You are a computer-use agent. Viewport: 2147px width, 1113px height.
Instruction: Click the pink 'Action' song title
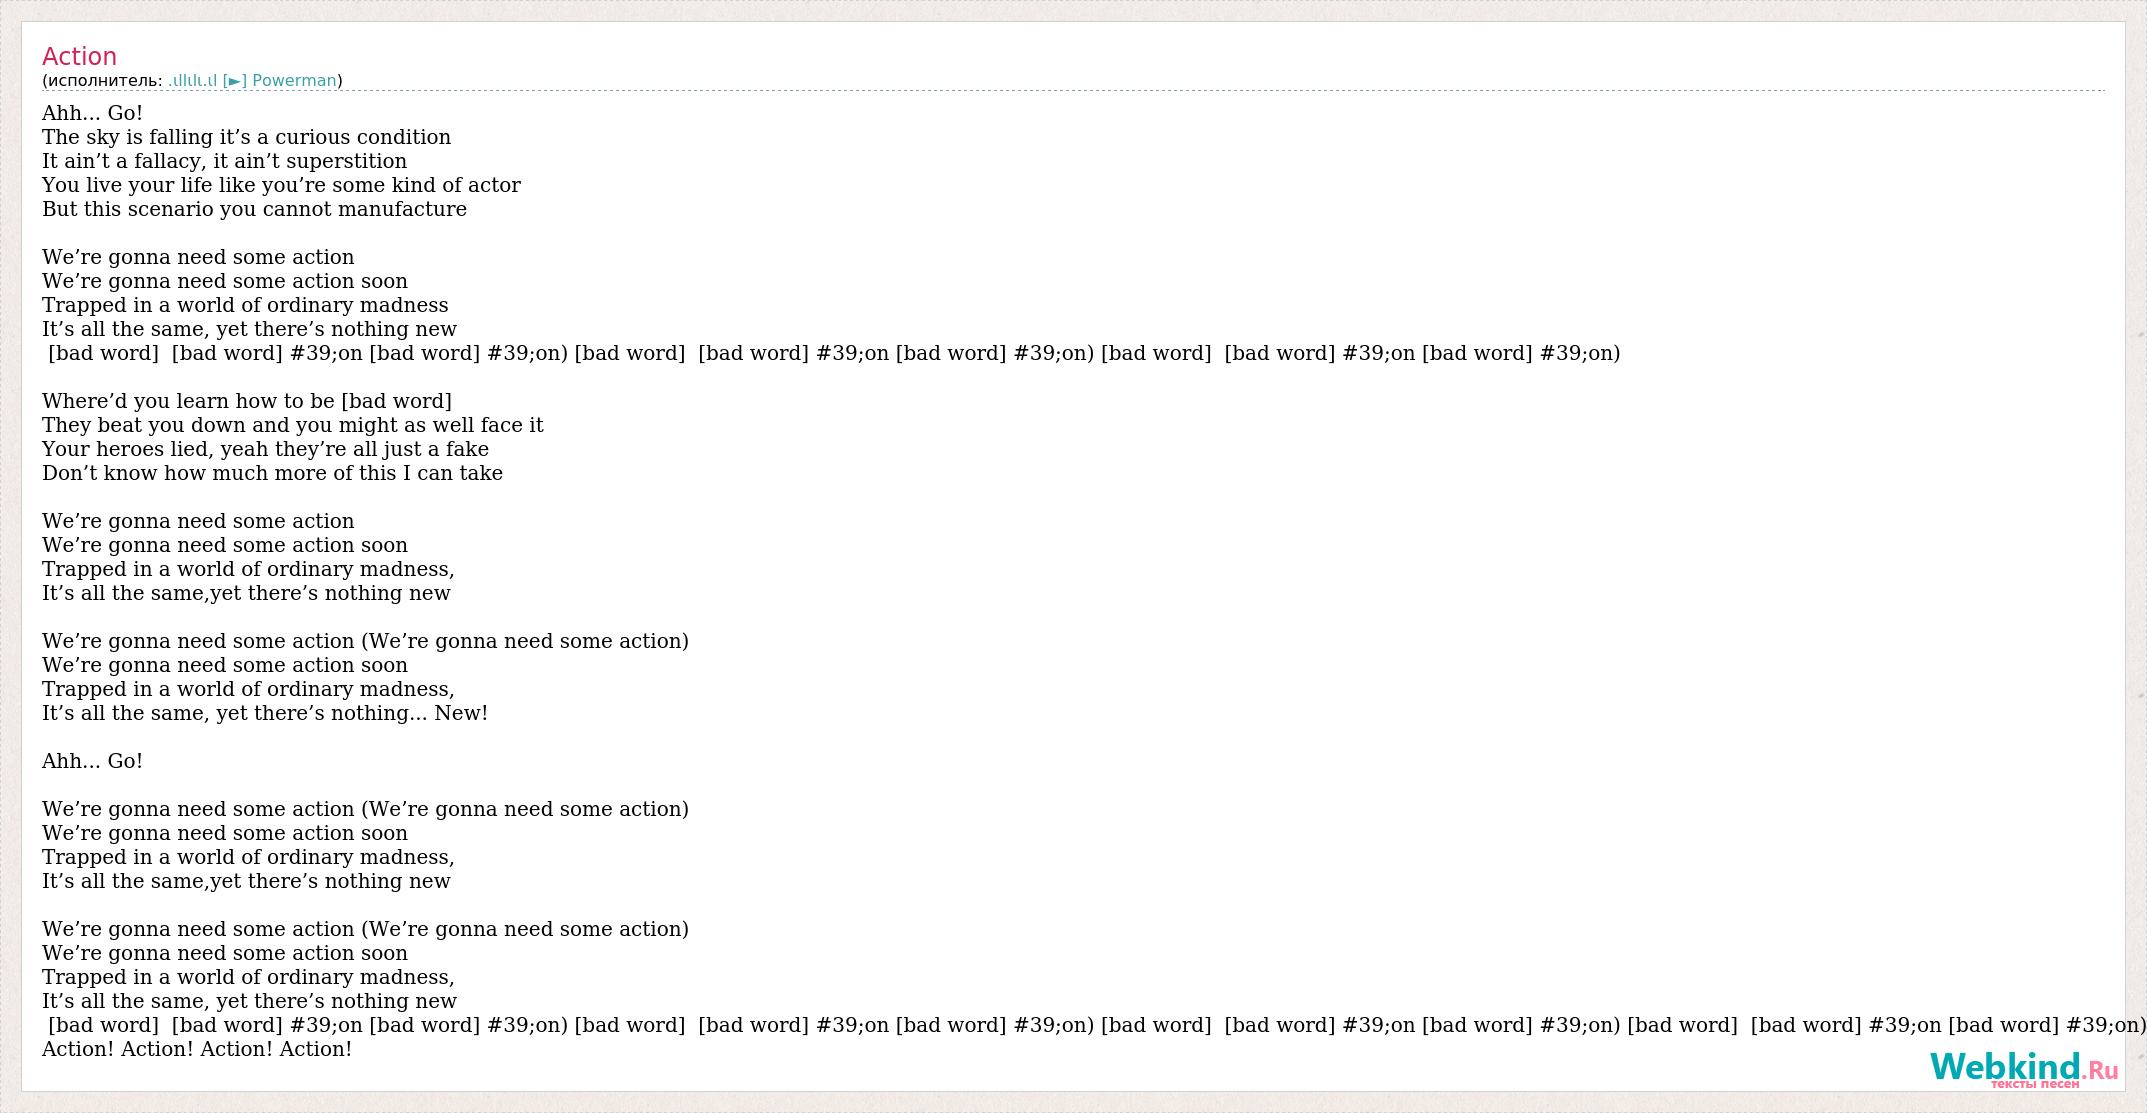click(79, 57)
